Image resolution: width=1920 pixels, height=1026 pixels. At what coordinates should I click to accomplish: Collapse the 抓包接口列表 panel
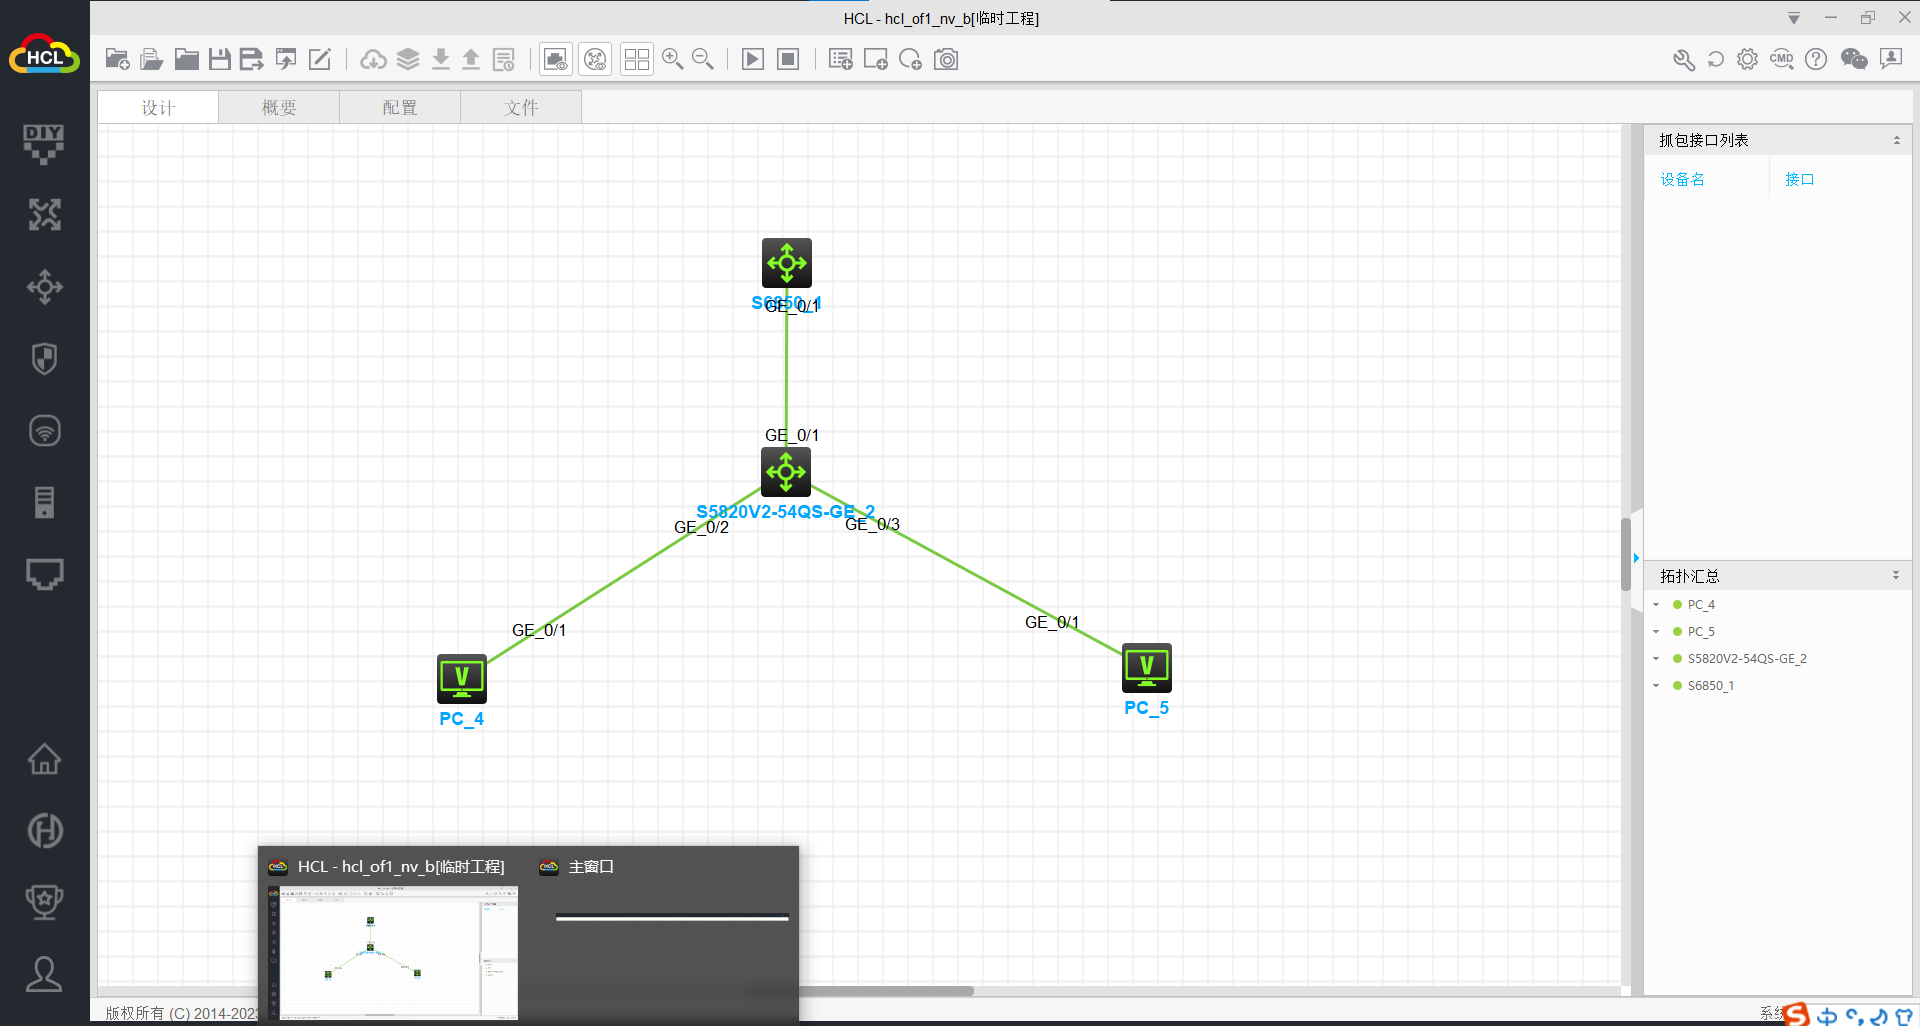(x=1896, y=141)
